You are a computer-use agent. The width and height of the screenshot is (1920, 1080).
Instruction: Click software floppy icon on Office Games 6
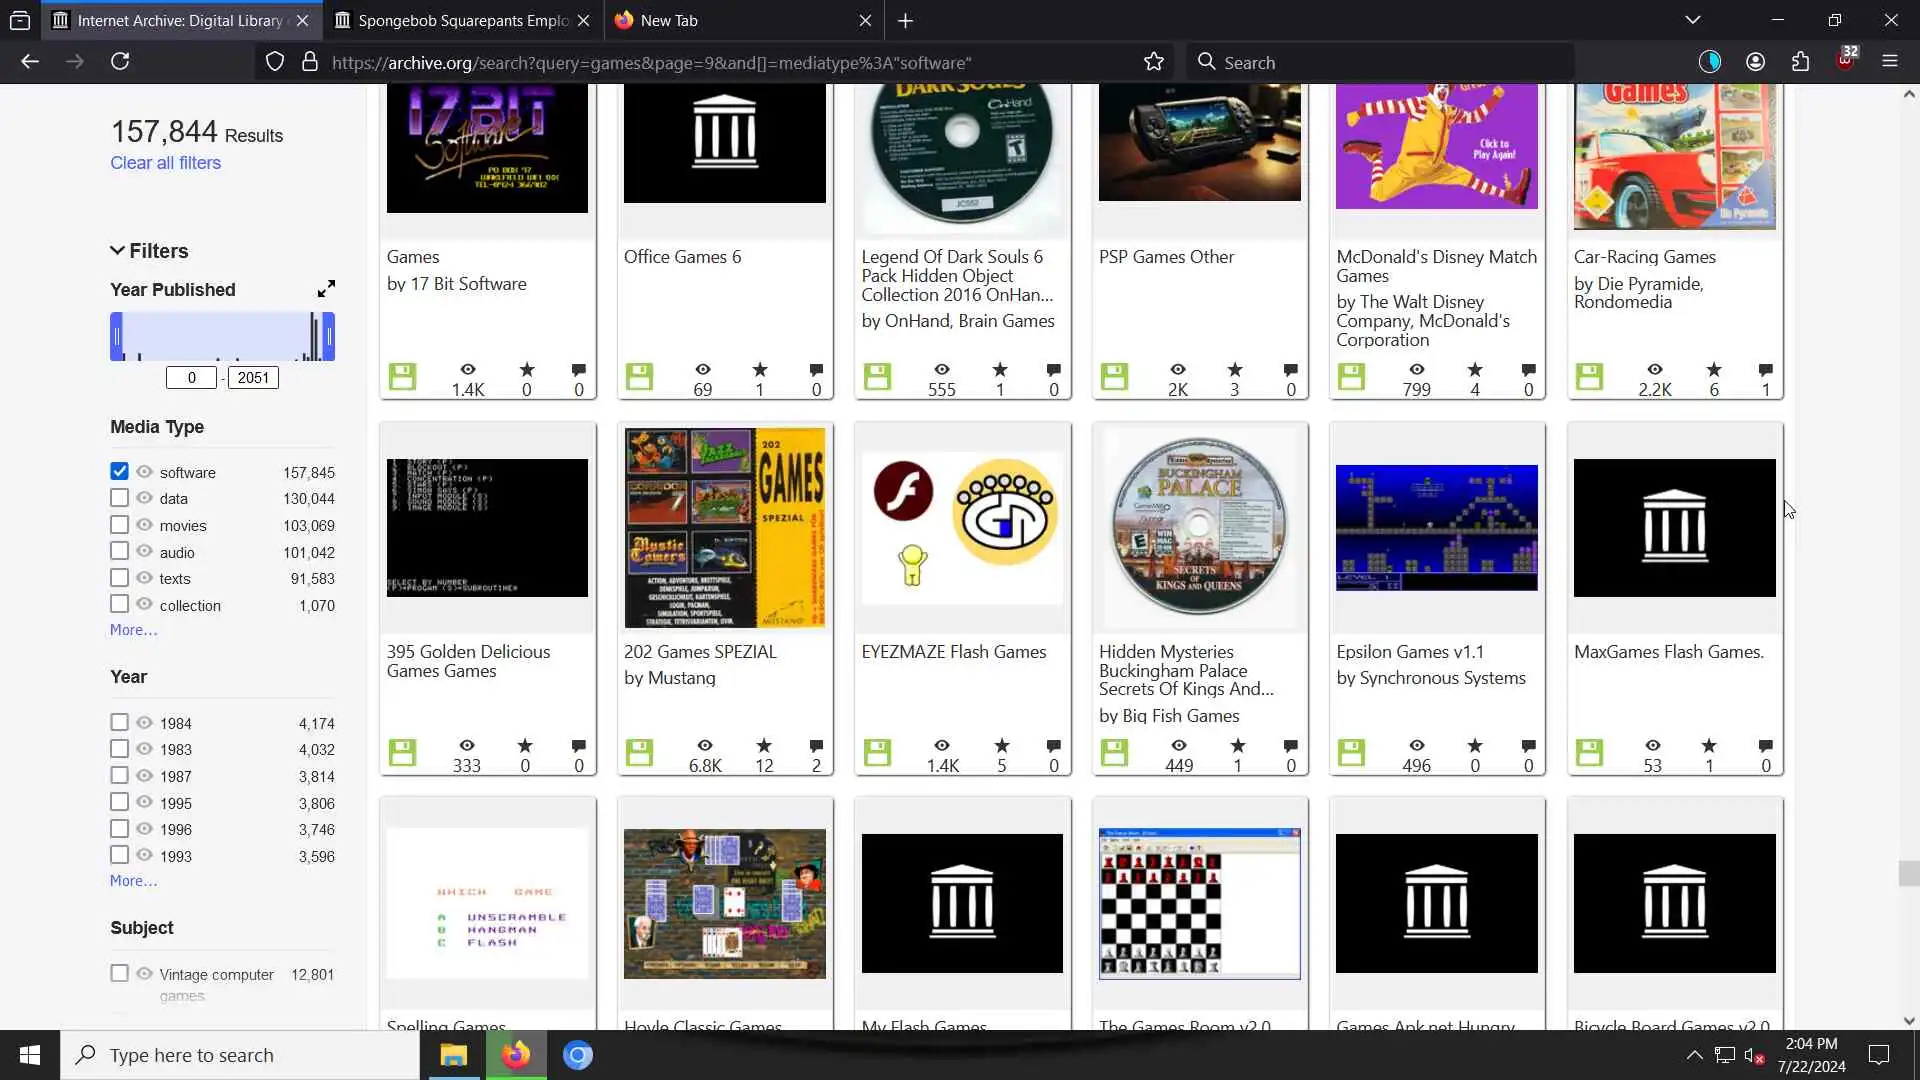click(639, 377)
